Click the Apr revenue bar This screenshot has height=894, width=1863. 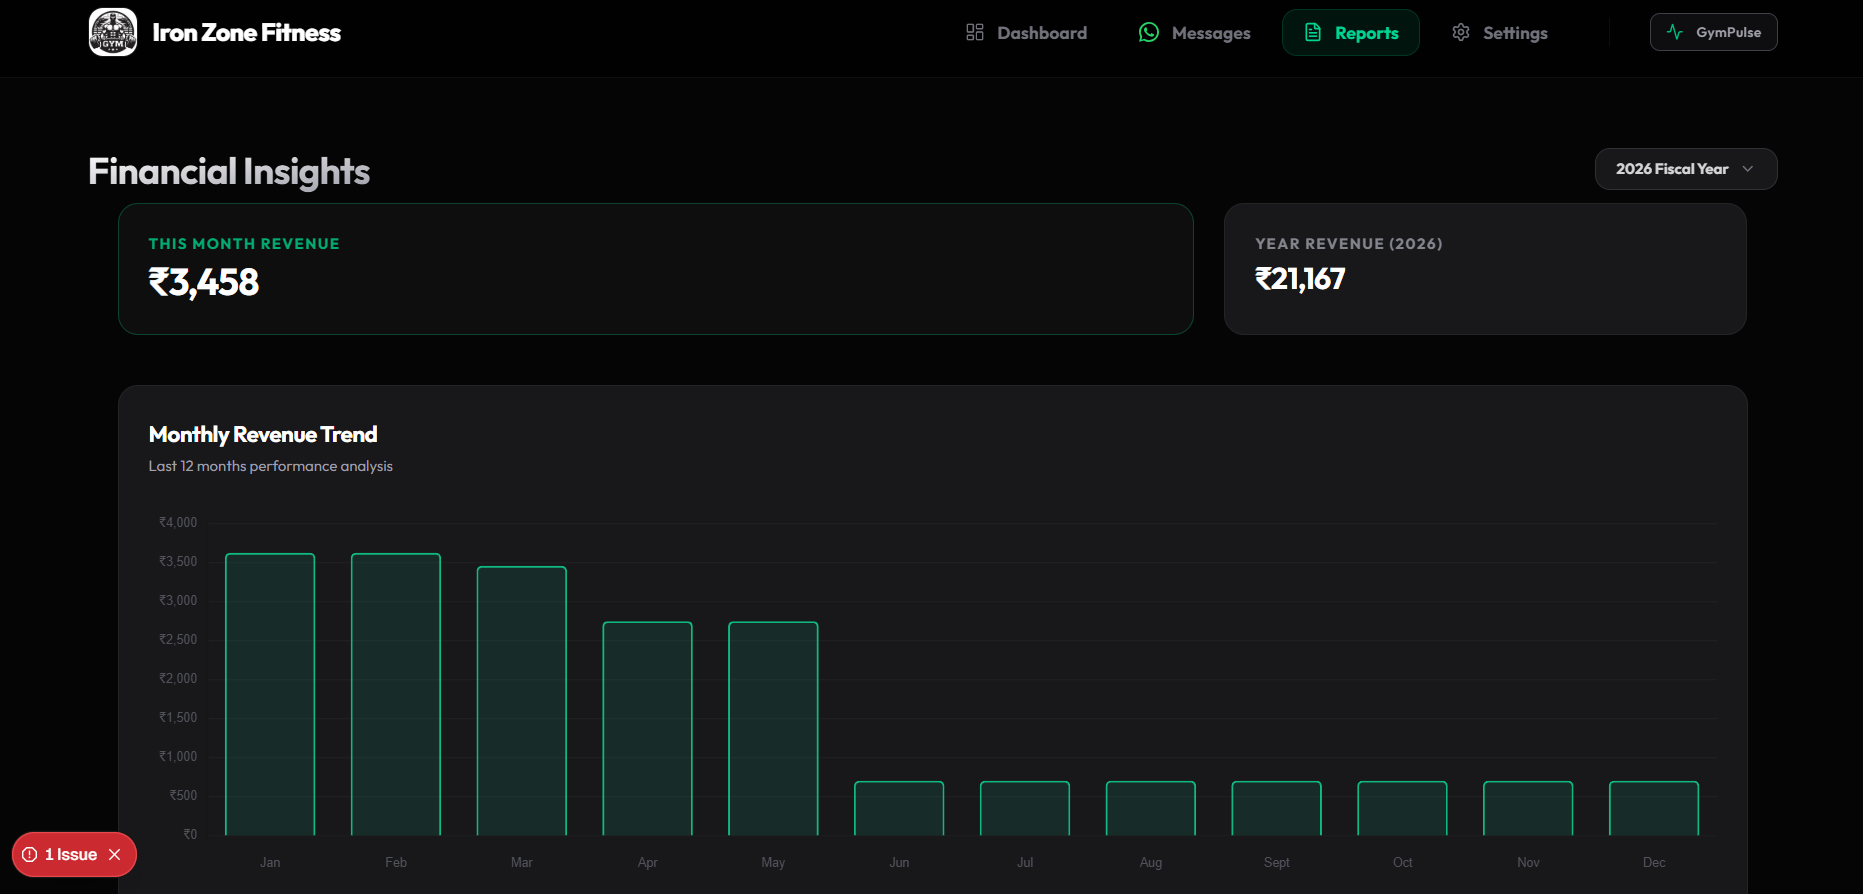pyautogui.click(x=648, y=728)
